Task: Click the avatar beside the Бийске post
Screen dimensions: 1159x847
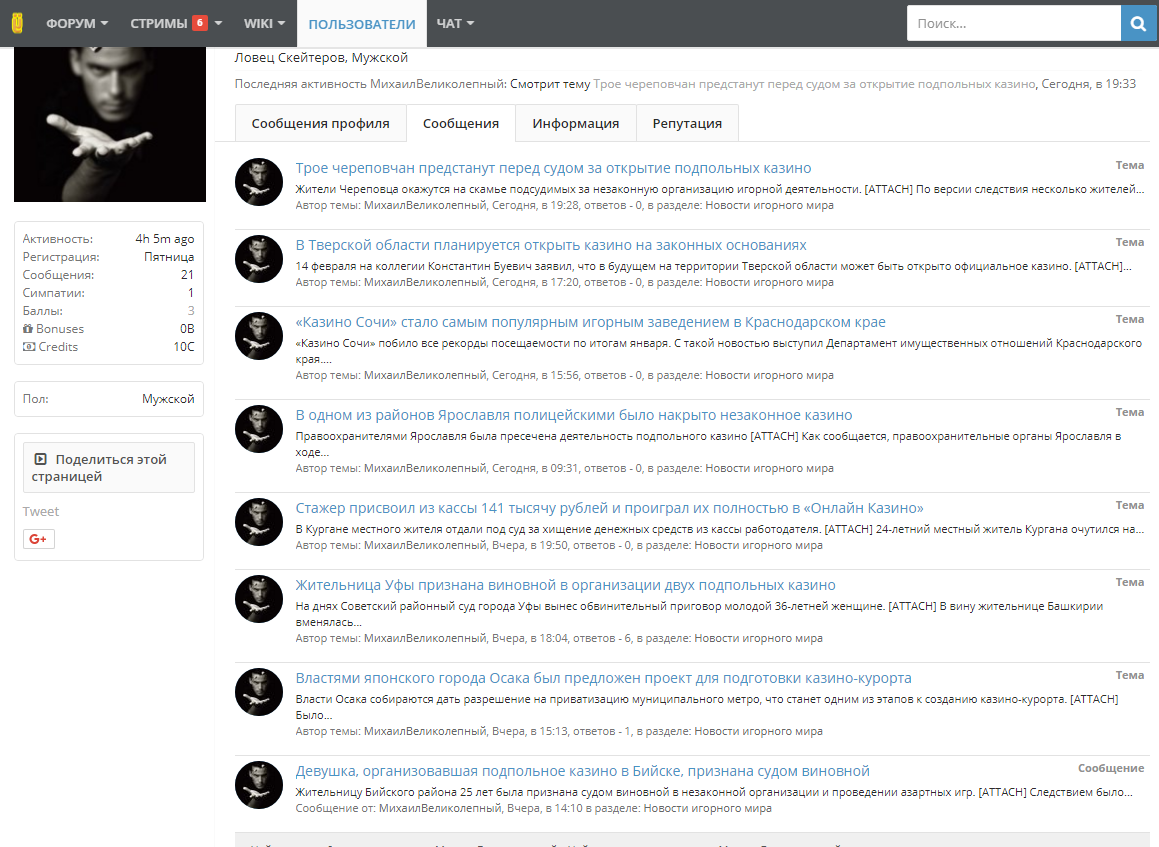Action: [x=259, y=785]
